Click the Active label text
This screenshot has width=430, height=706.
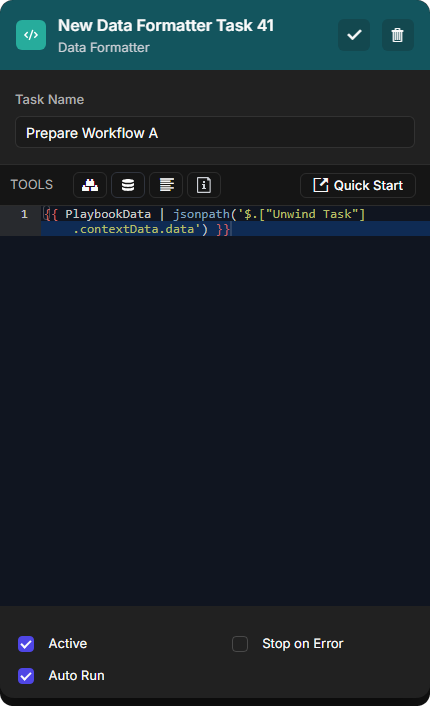(x=68, y=644)
